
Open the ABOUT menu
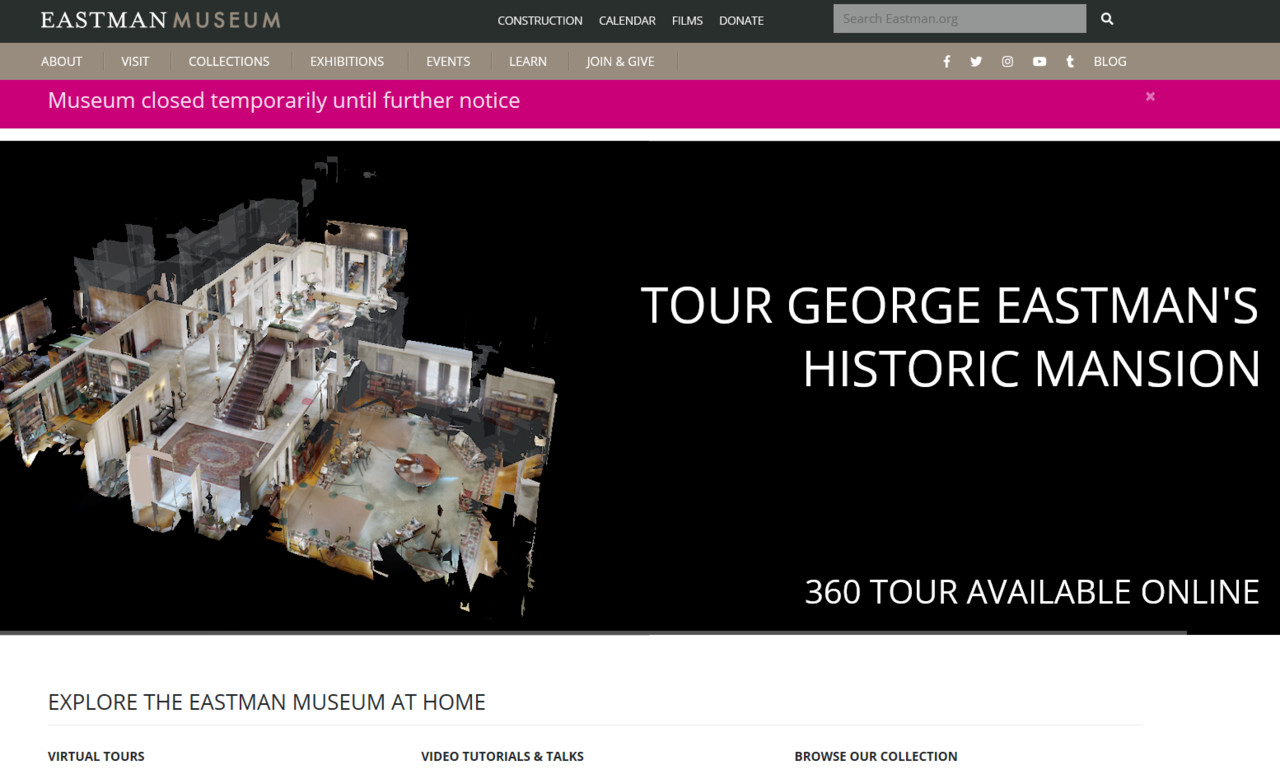pos(61,61)
